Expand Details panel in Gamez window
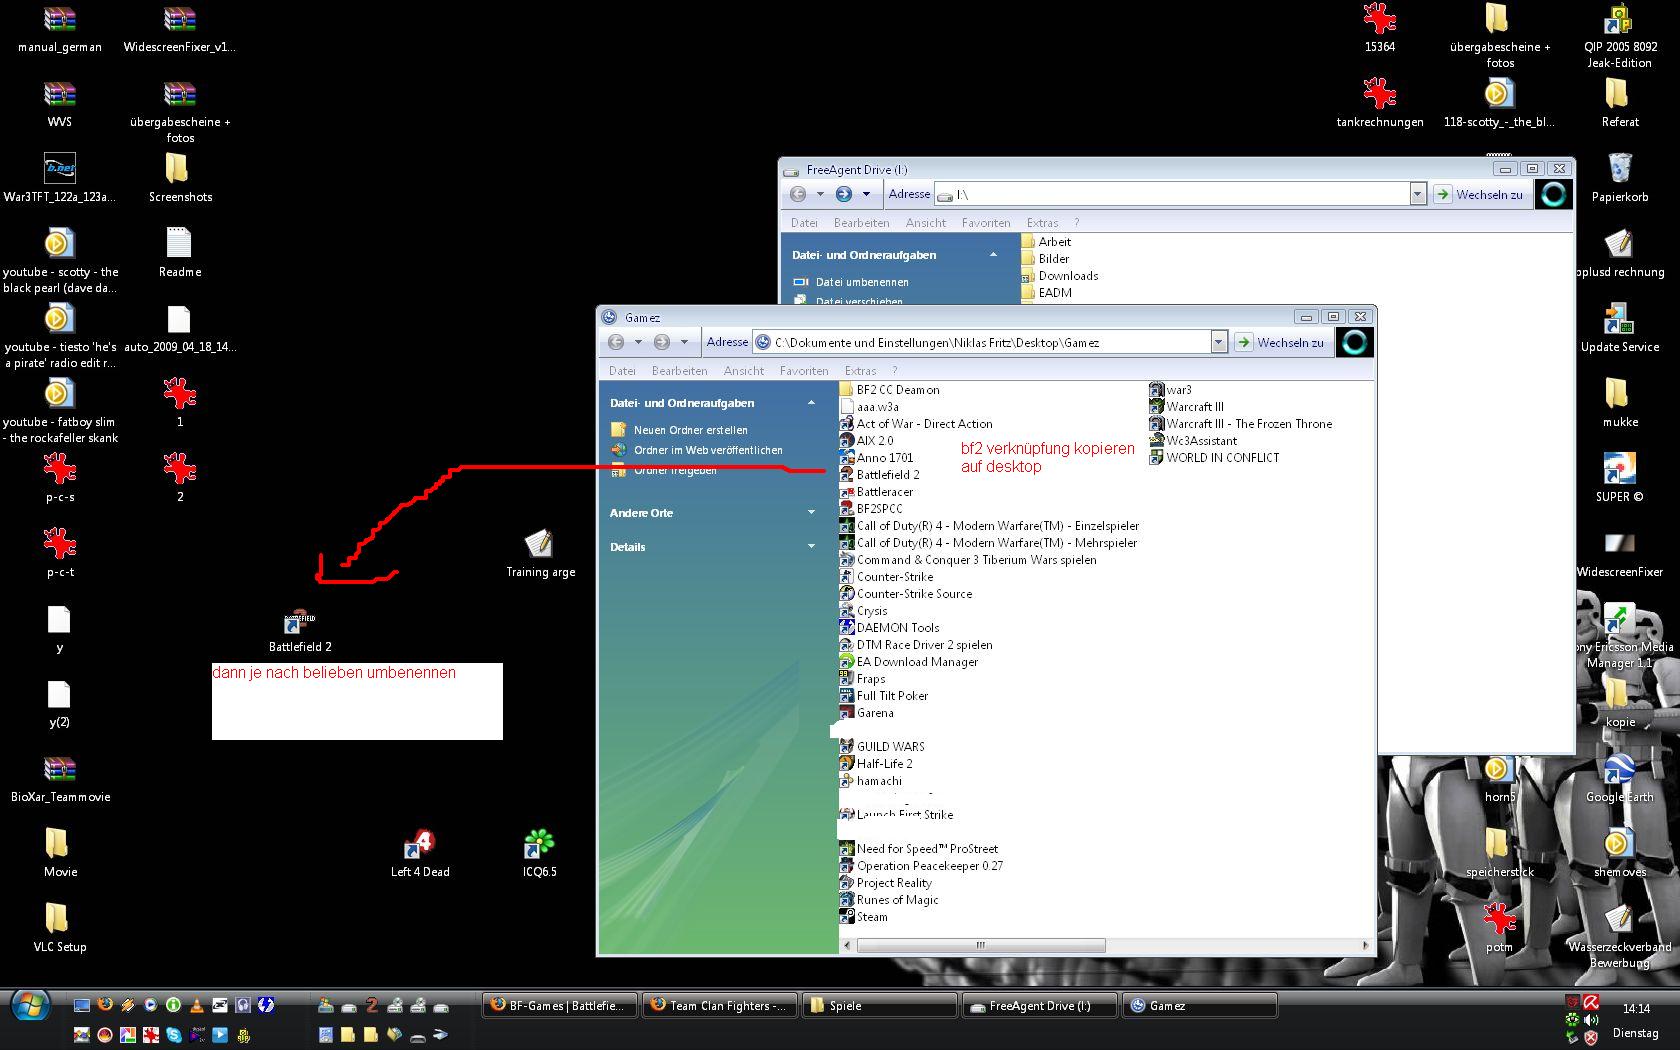Viewport: 1680px width, 1050px height. (811, 547)
